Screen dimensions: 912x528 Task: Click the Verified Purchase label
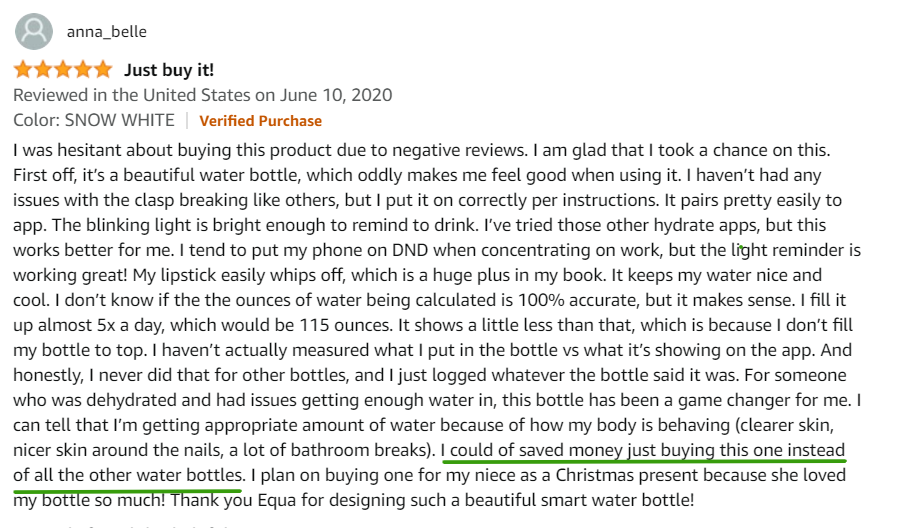tap(261, 121)
